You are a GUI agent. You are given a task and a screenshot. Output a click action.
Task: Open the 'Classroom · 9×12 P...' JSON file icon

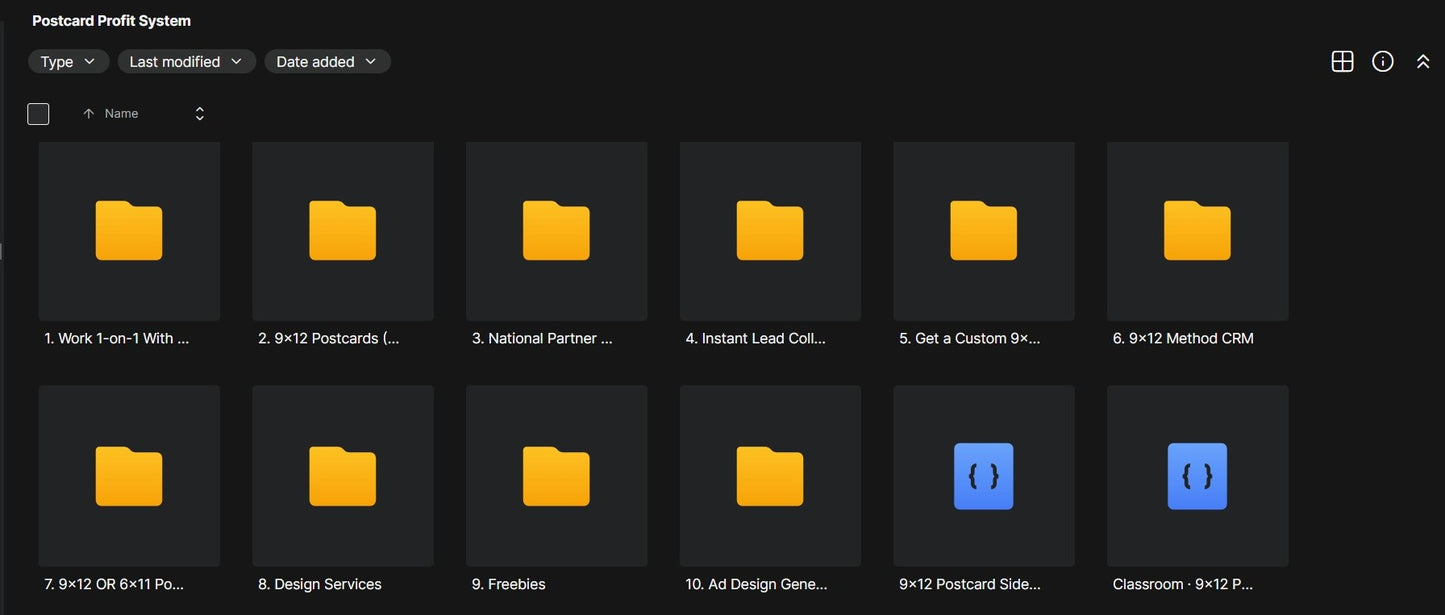click(1197, 476)
